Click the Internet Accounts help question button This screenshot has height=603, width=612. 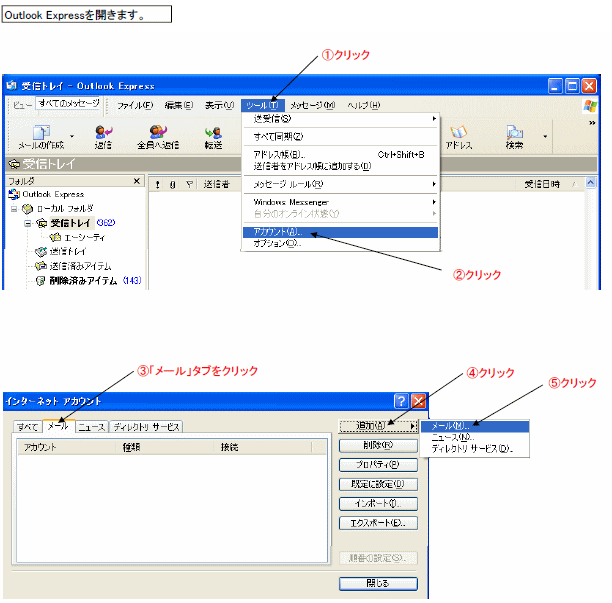tap(401, 401)
